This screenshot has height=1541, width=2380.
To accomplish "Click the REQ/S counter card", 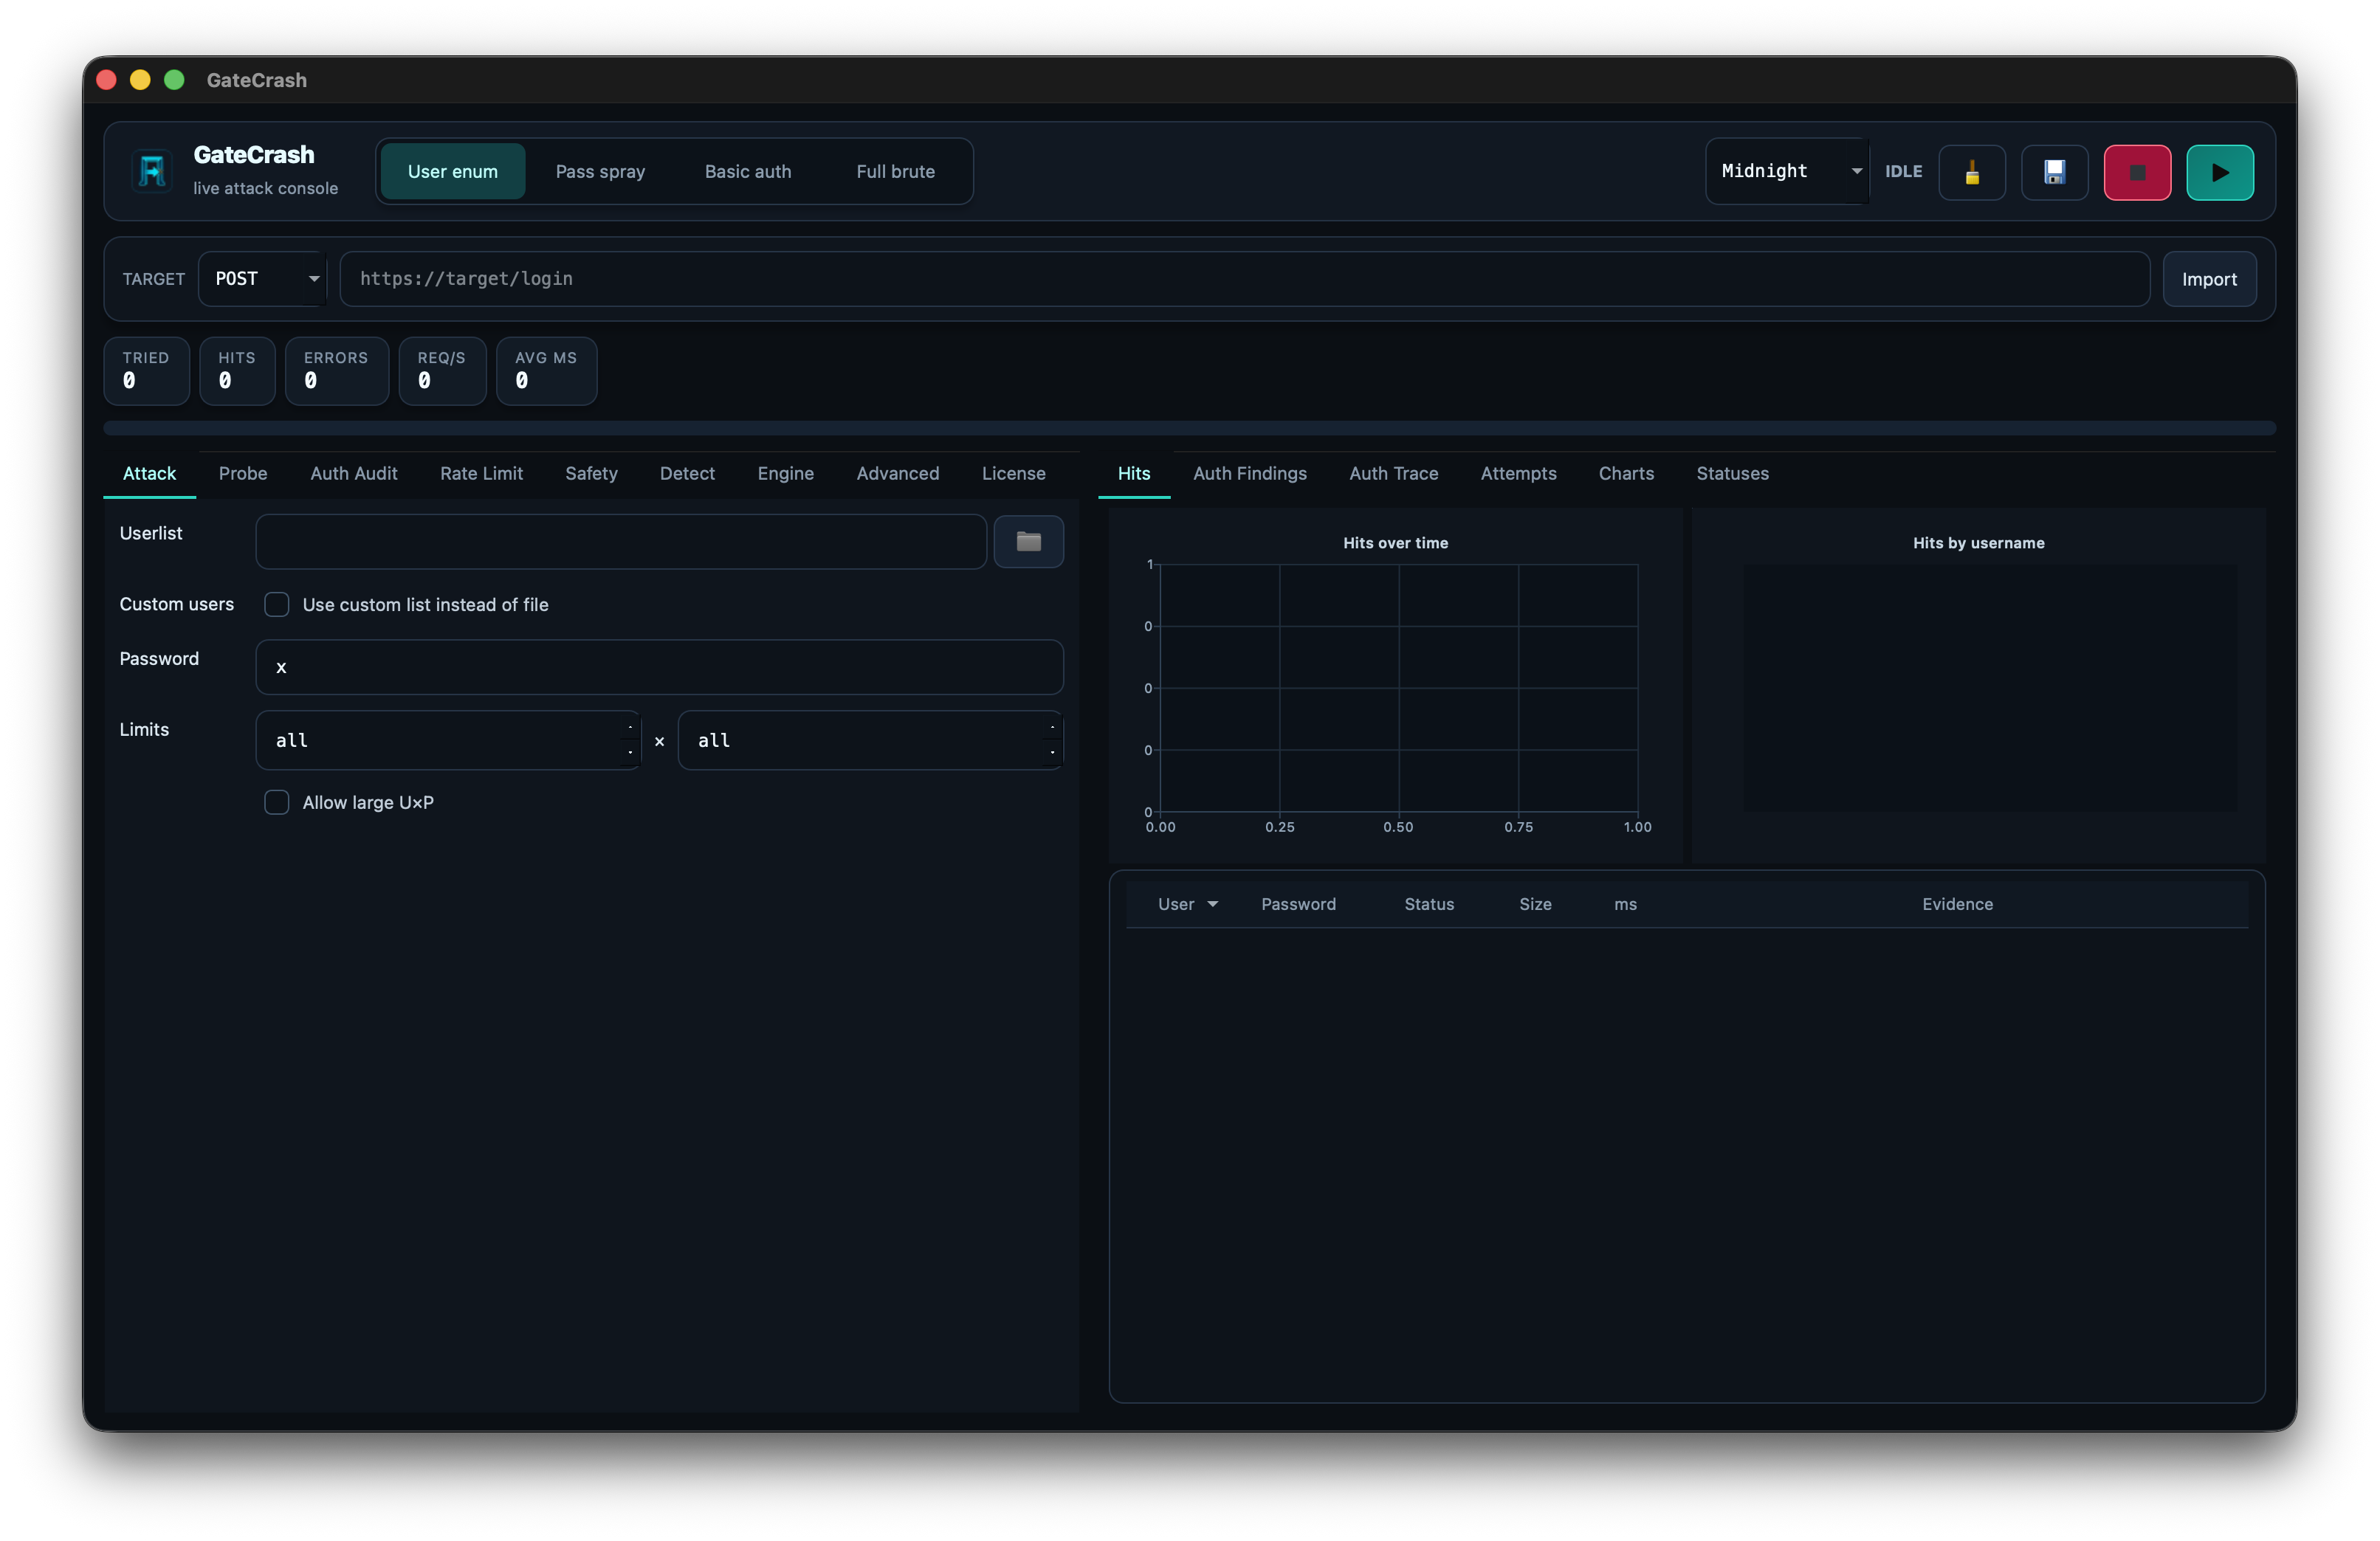I will 442,371.
